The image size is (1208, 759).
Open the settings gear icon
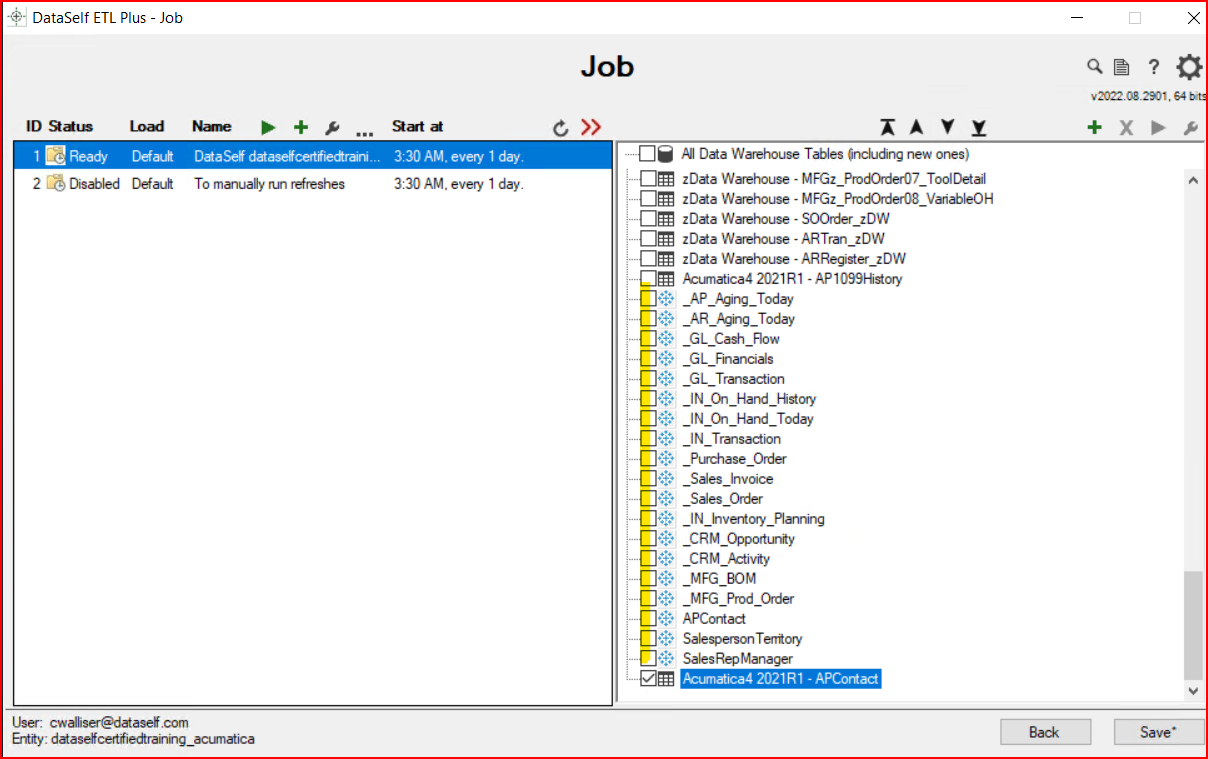1188,67
